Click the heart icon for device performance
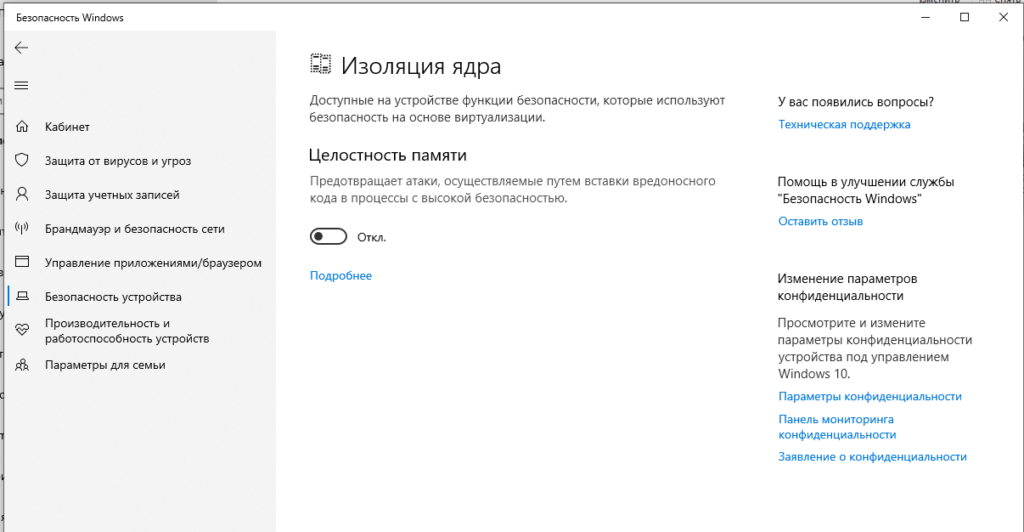 pos(22,330)
